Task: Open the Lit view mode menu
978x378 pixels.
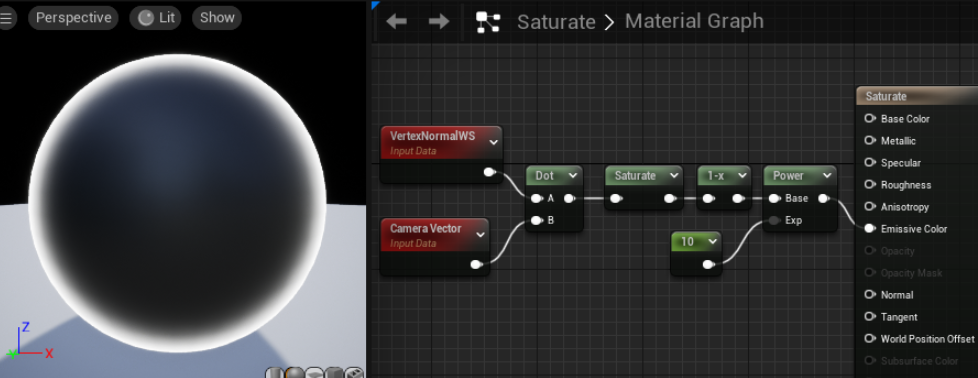Action: point(155,17)
